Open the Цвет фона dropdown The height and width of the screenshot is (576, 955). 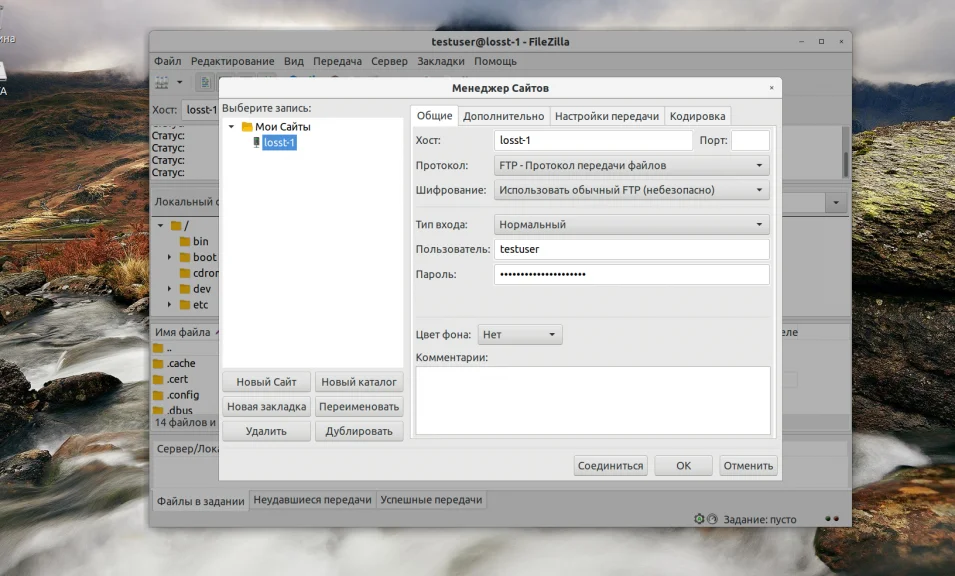click(x=520, y=334)
